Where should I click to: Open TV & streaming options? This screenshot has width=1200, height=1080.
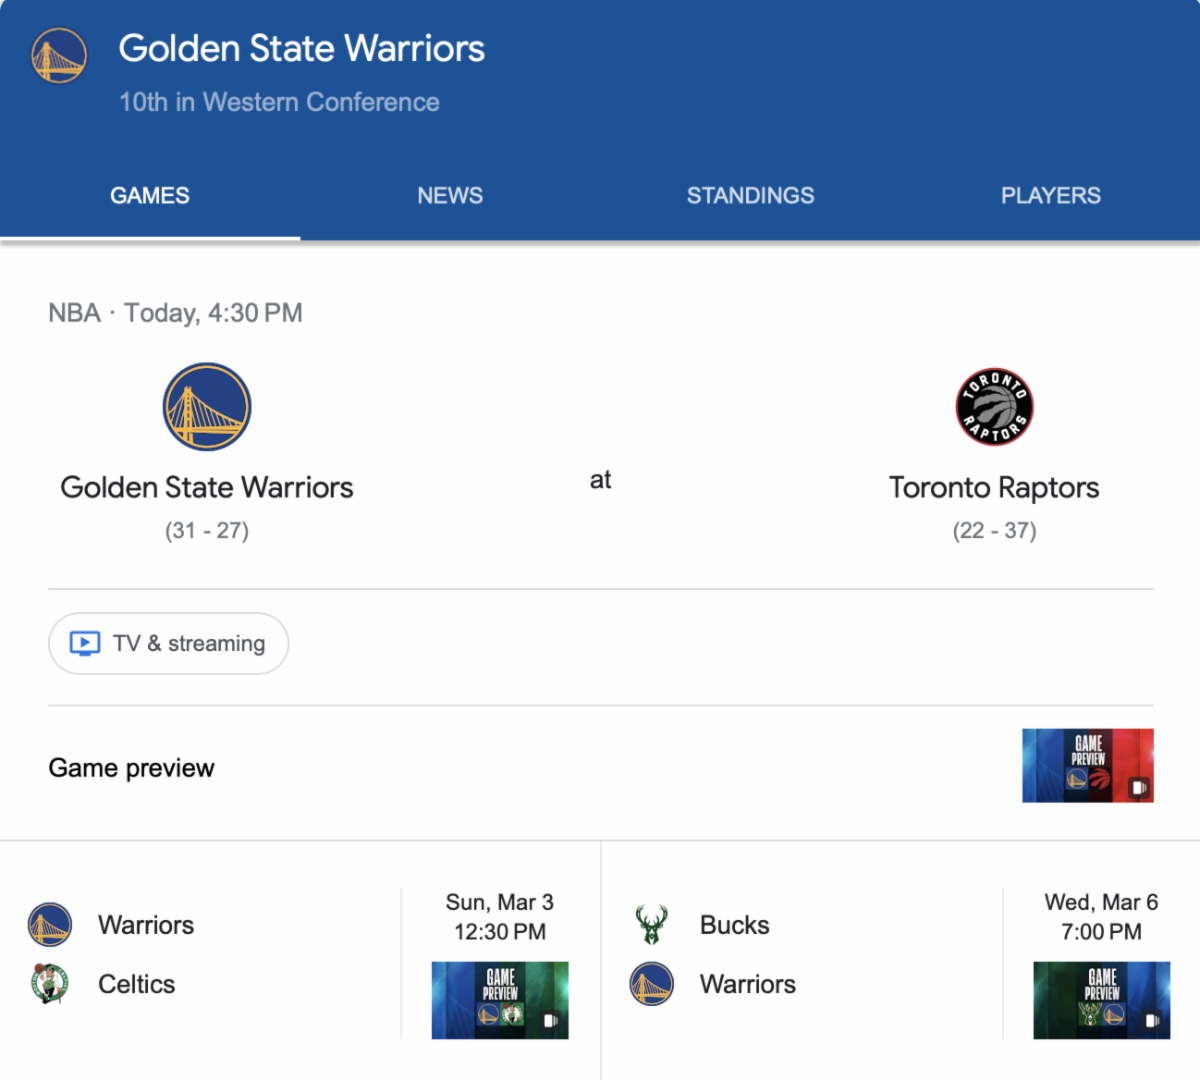click(x=169, y=643)
